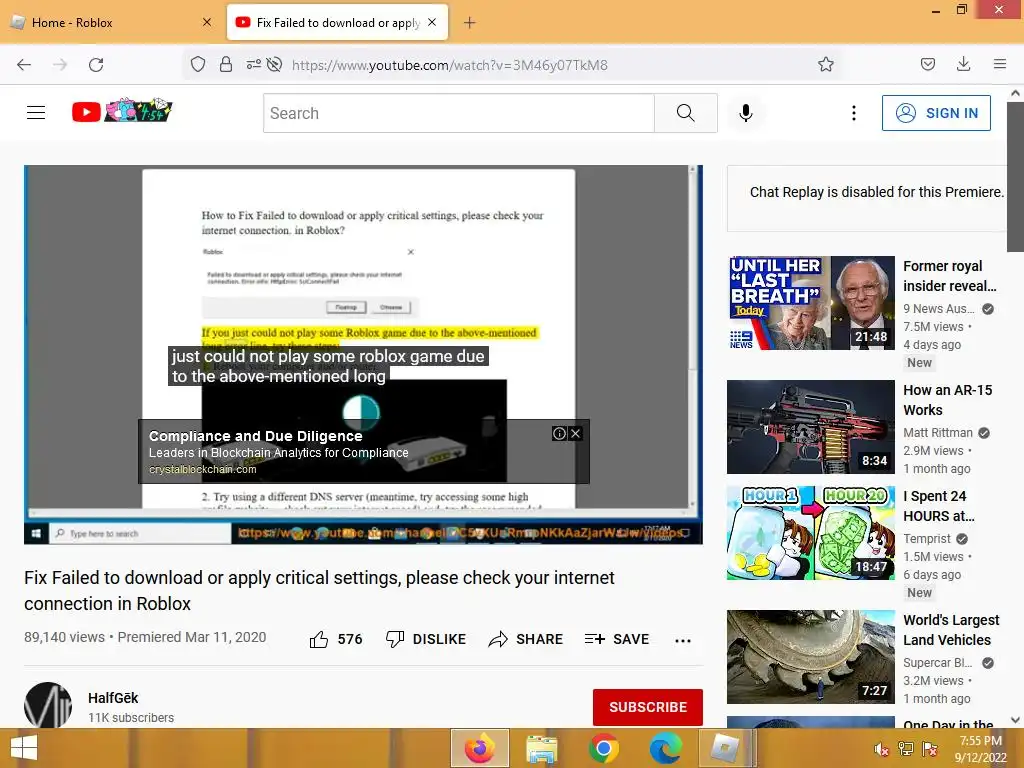Dislike the video
Viewport: 1024px width, 768px height.
coord(426,639)
